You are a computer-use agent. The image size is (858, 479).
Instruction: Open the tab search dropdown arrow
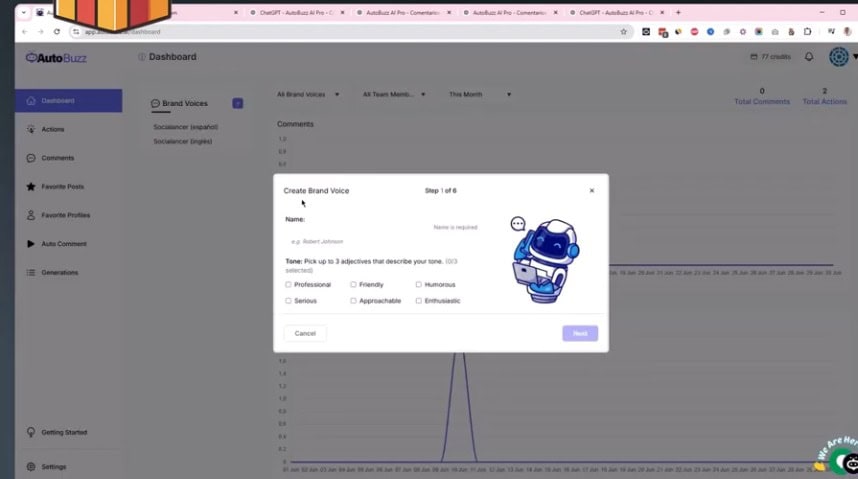click(24, 12)
